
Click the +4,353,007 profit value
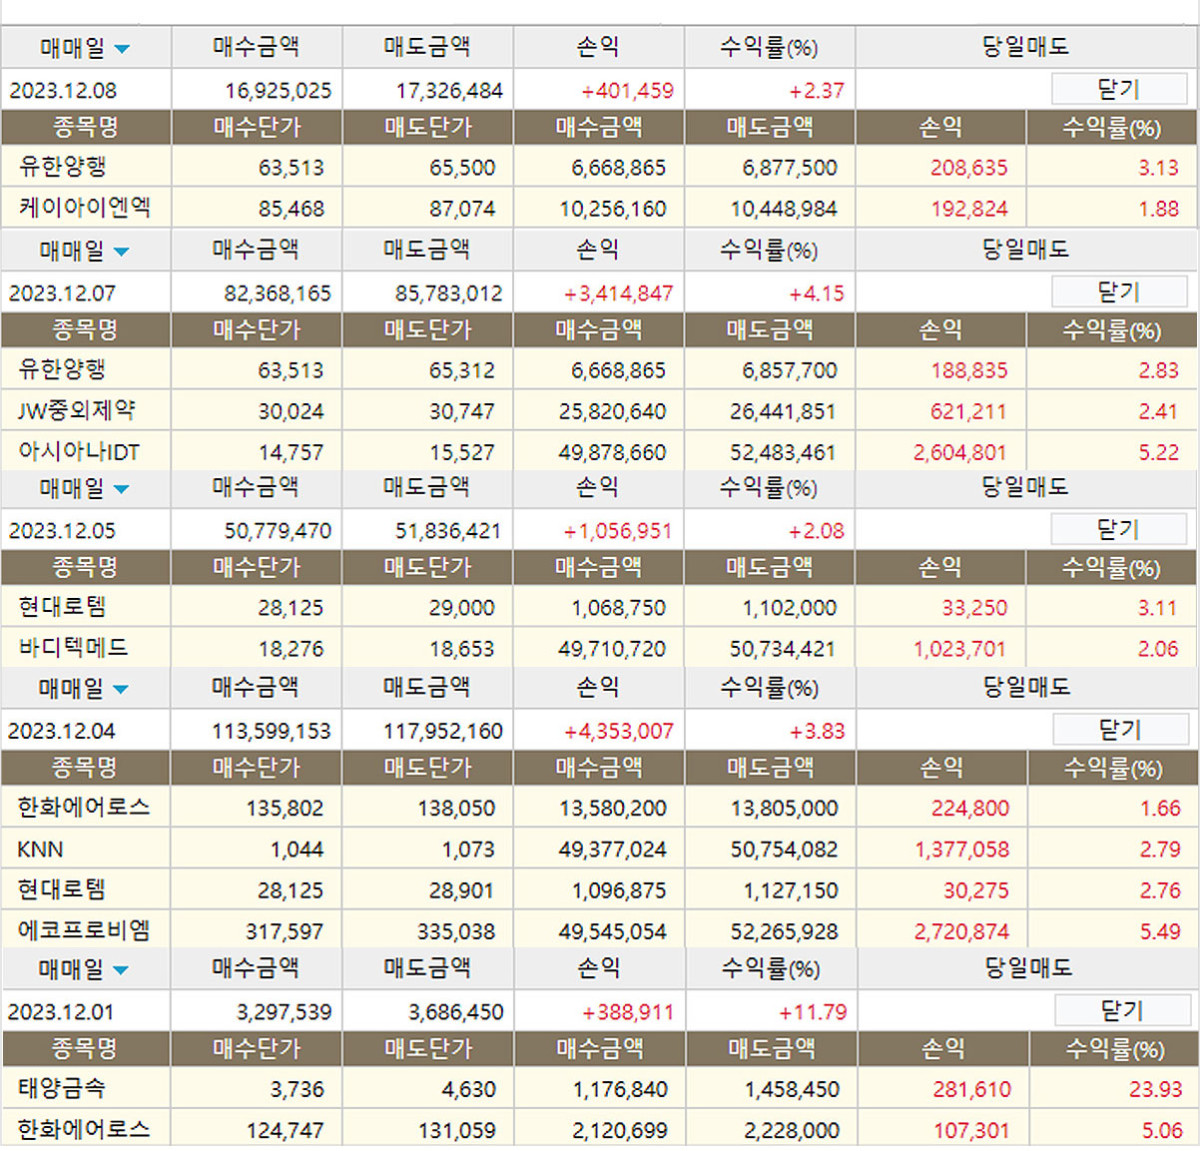[618, 731]
